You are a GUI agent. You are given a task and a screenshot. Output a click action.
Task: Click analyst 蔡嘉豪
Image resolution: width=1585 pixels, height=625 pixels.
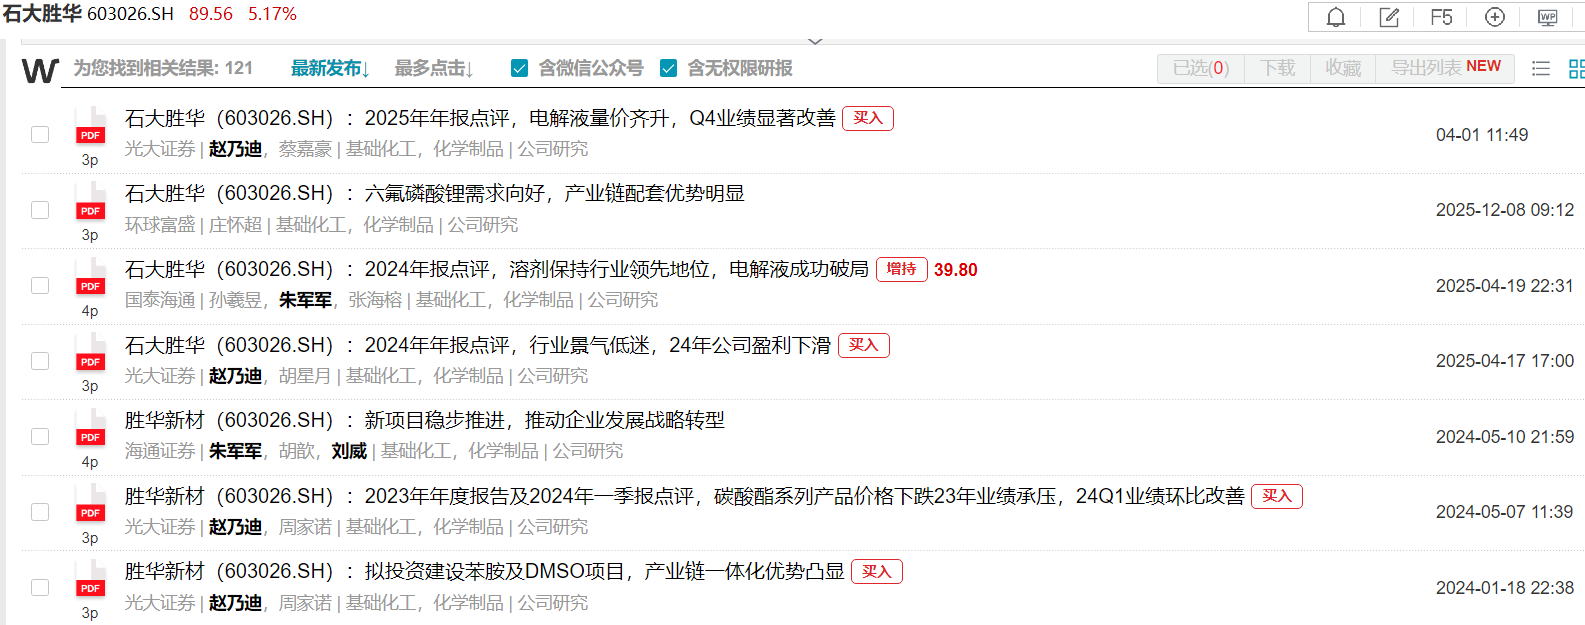(305, 149)
